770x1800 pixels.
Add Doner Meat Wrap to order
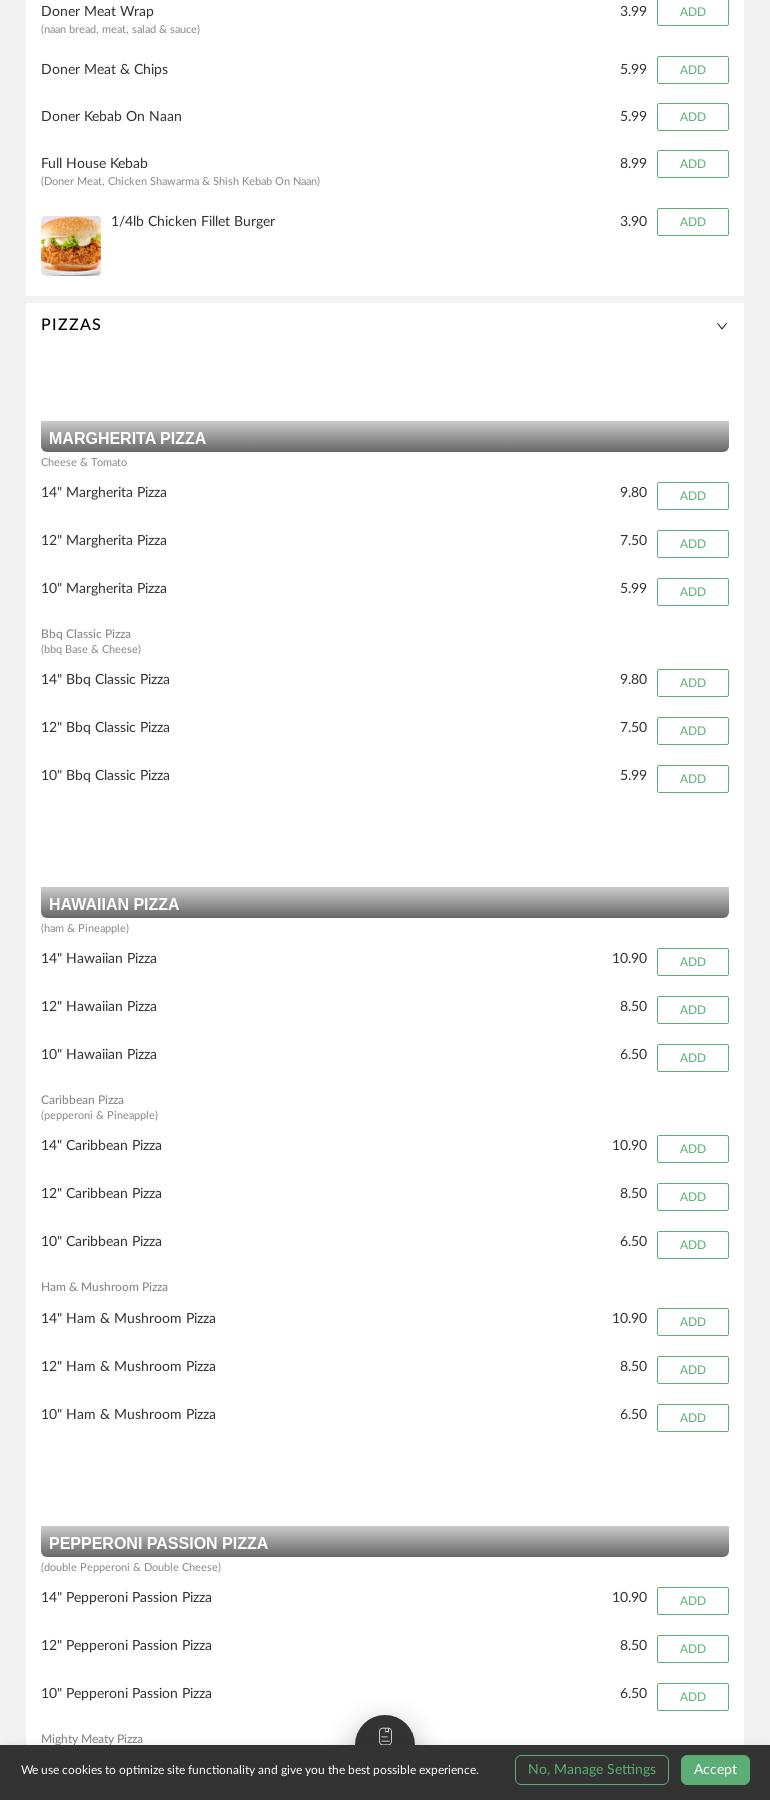coord(692,12)
